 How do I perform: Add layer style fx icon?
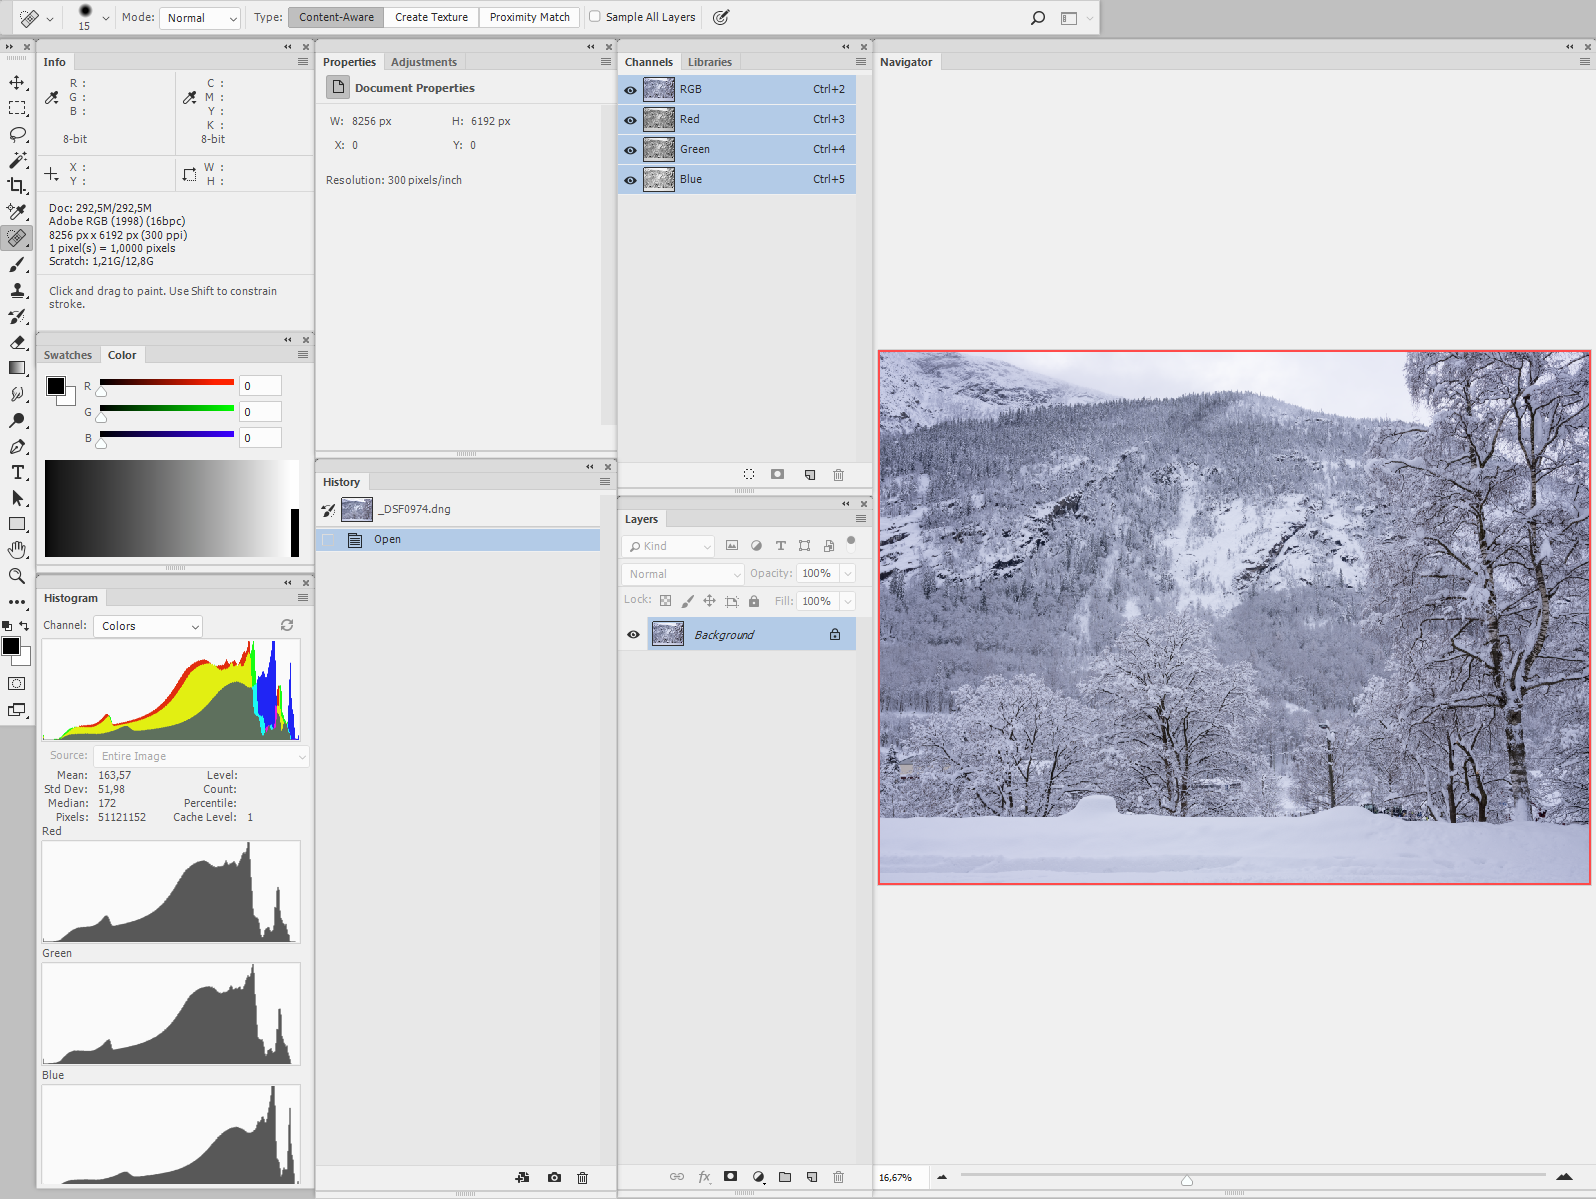(x=704, y=1177)
